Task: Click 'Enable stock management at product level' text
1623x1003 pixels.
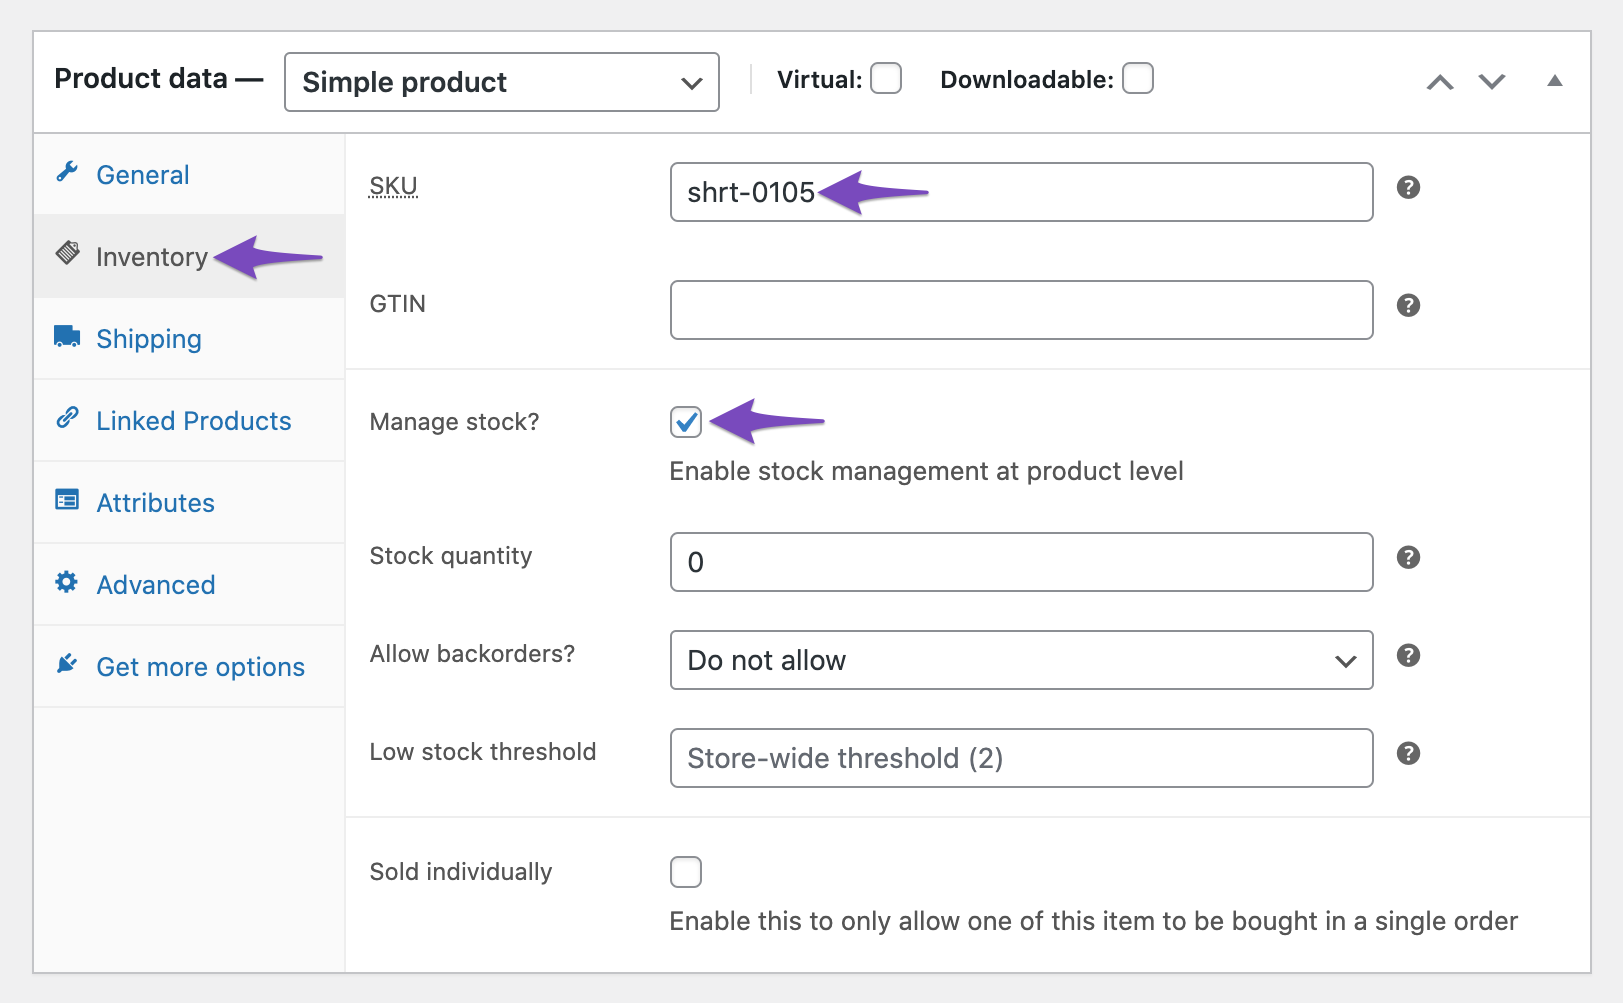Action: tap(926, 471)
